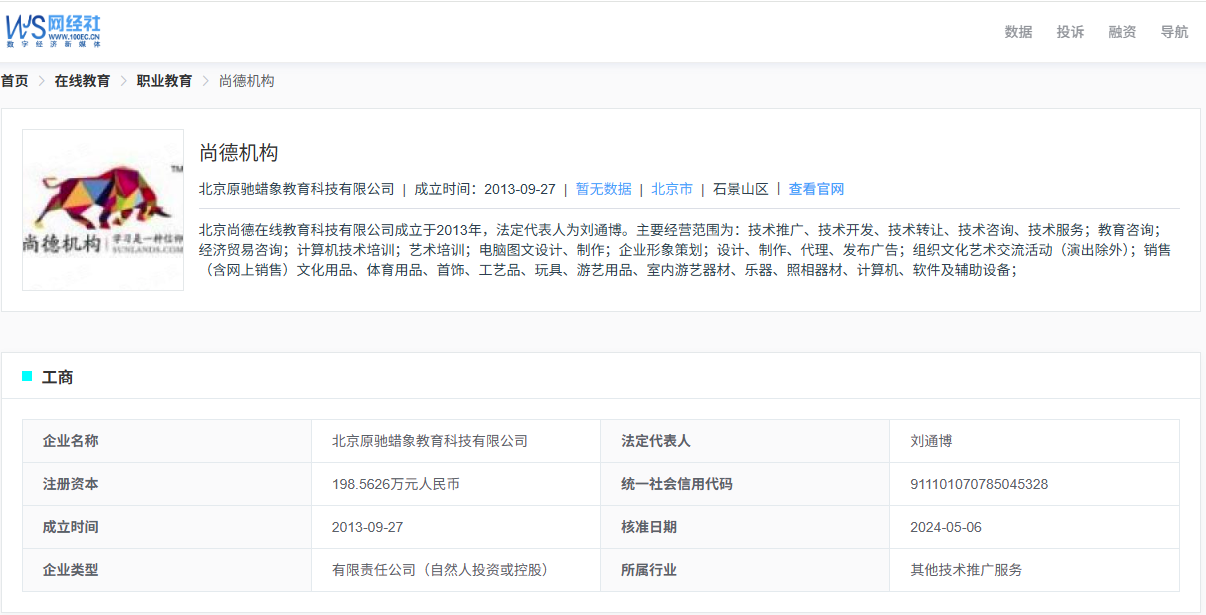Open the 数据 menu in top navigation
Viewport: 1206px width, 615px height.
coord(1018,32)
